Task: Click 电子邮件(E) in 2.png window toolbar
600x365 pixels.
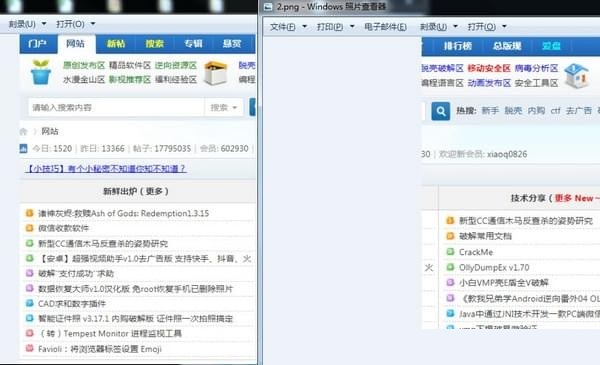Action: tap(385, 27)
